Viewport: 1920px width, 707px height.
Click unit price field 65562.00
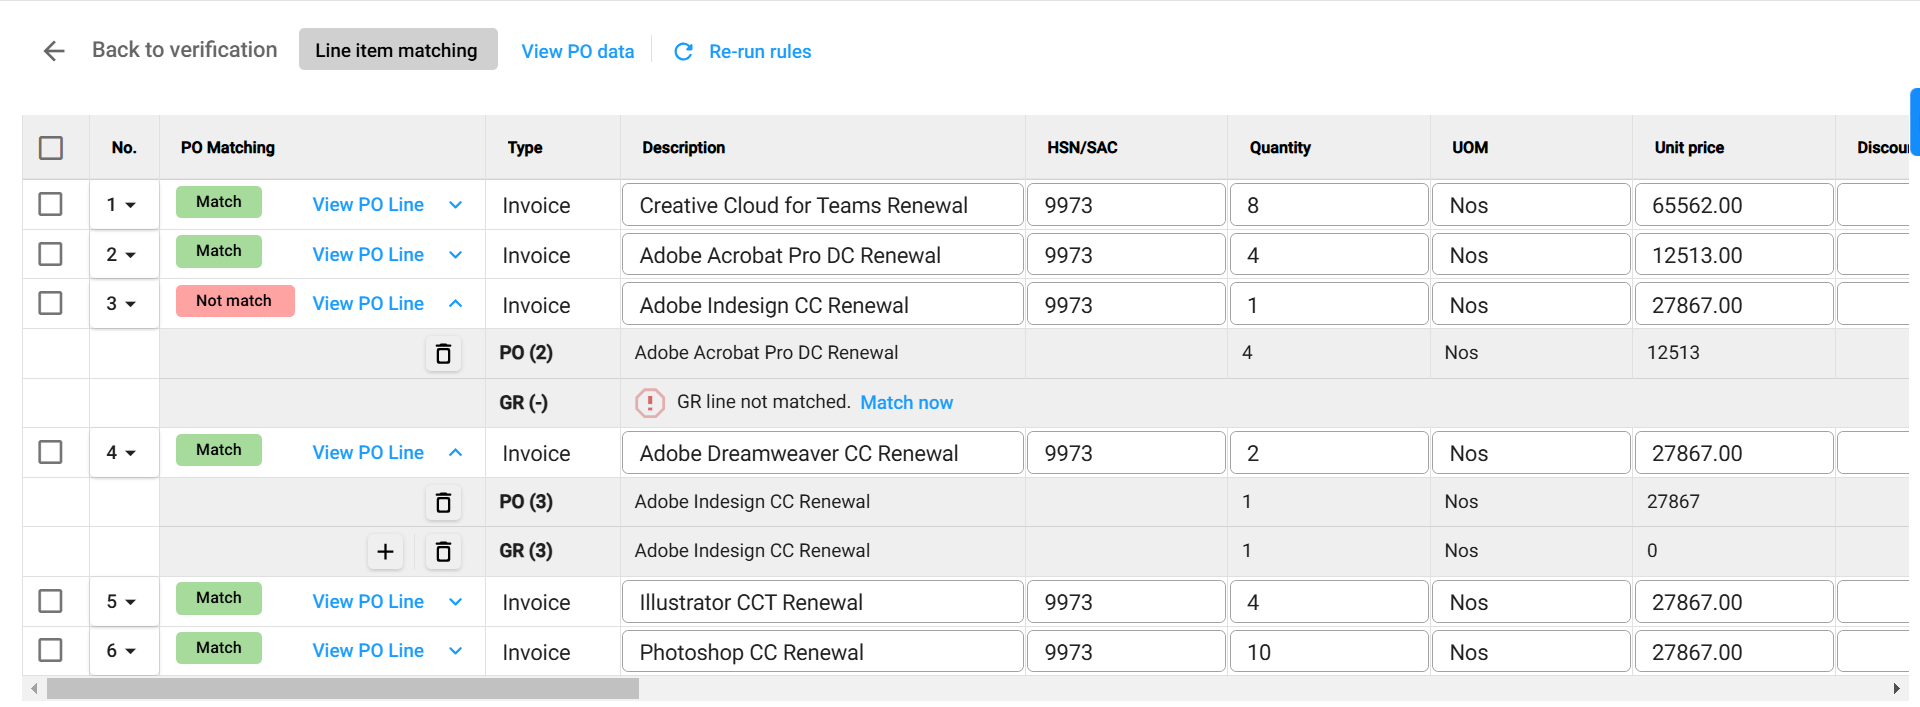click(x=1734, y=205)
